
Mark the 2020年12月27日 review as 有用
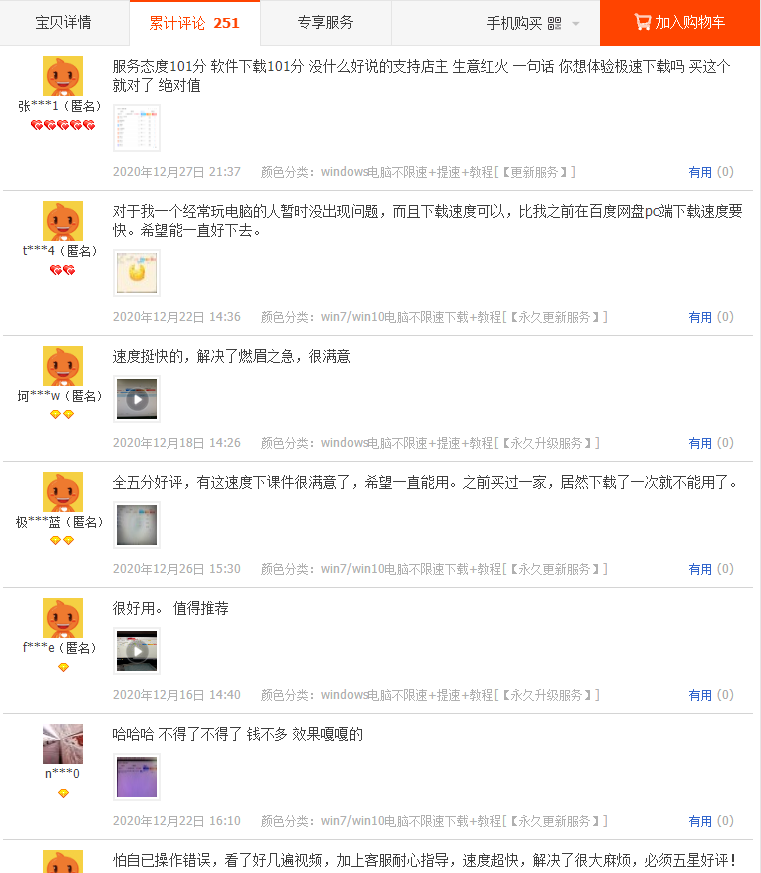point(700,172)
